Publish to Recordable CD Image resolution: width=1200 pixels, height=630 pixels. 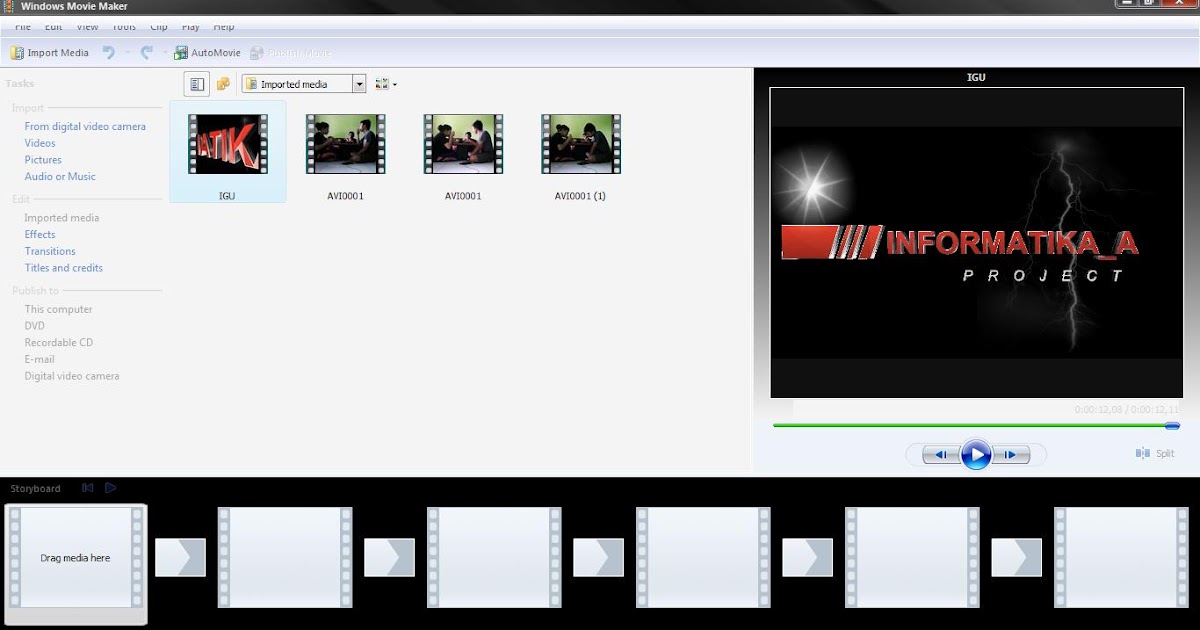pyautogui.click(x=59, y=343)
